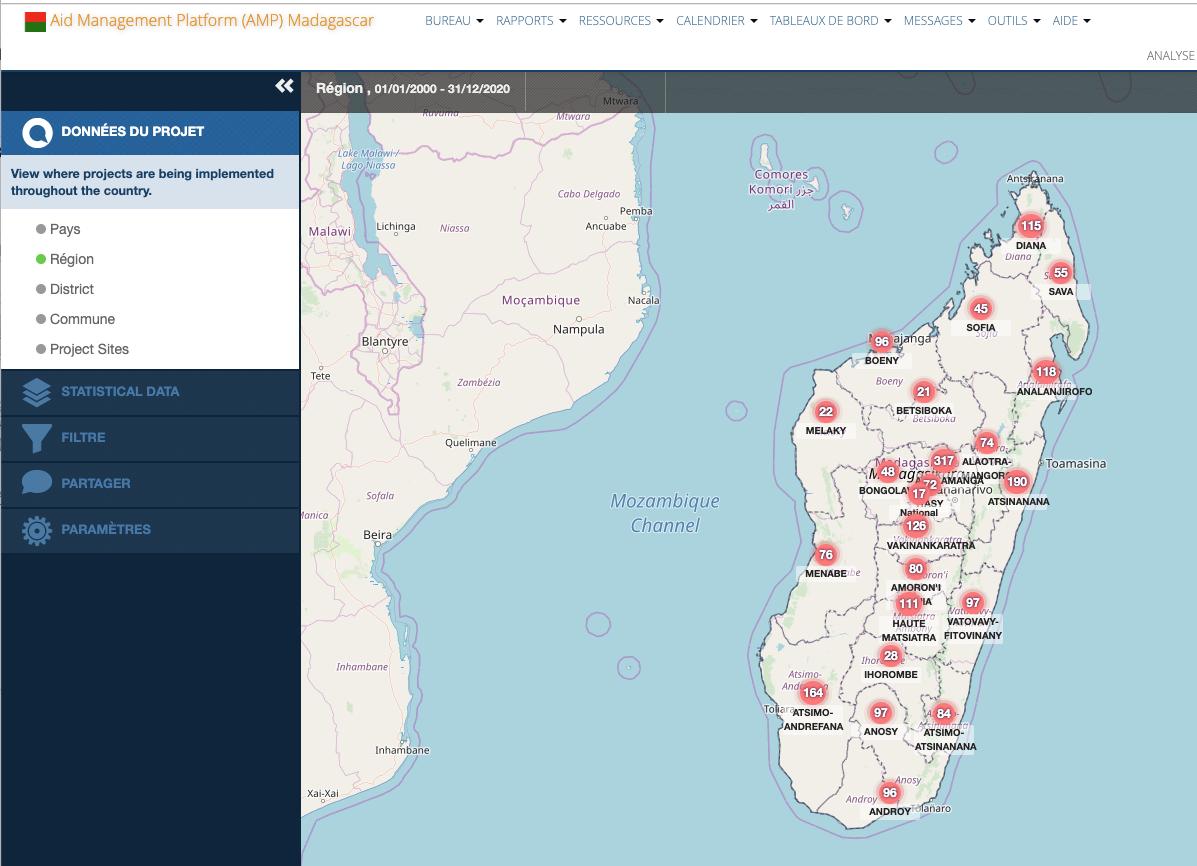
Task: Open Paramètres via the gear icon
Action: 36,529
